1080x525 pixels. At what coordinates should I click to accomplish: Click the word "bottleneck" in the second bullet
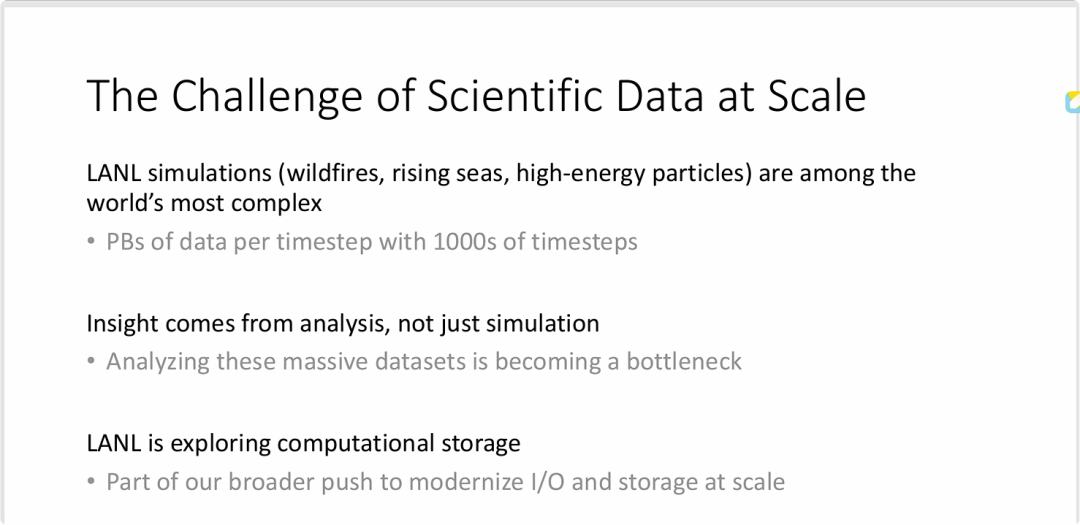coord(684,361)
